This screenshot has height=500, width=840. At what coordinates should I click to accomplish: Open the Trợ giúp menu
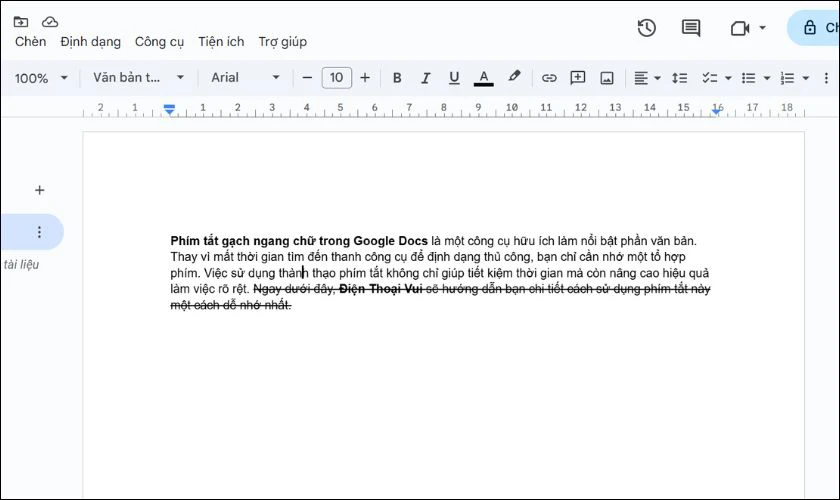coord(283,42)
